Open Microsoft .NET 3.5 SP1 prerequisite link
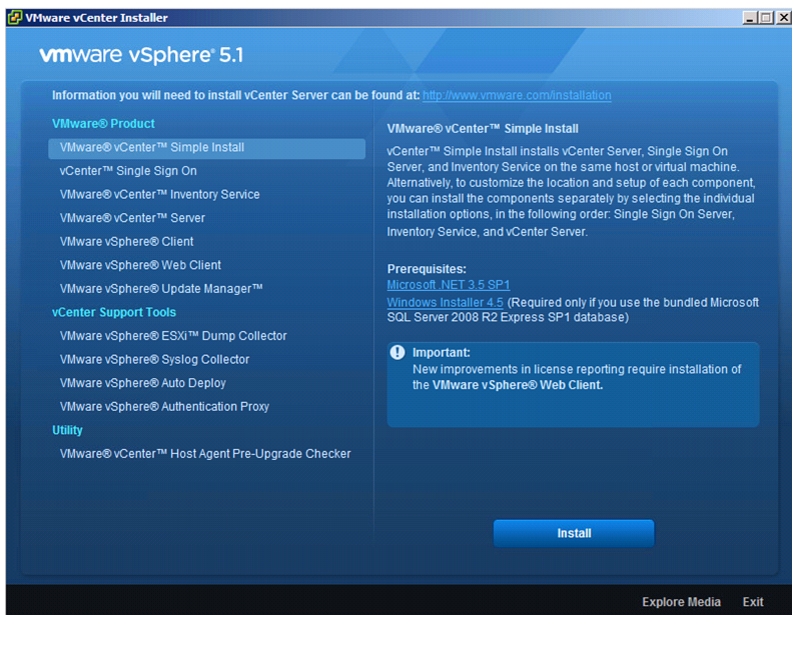The height and width of the screenshot is (653, 794). 448,285
